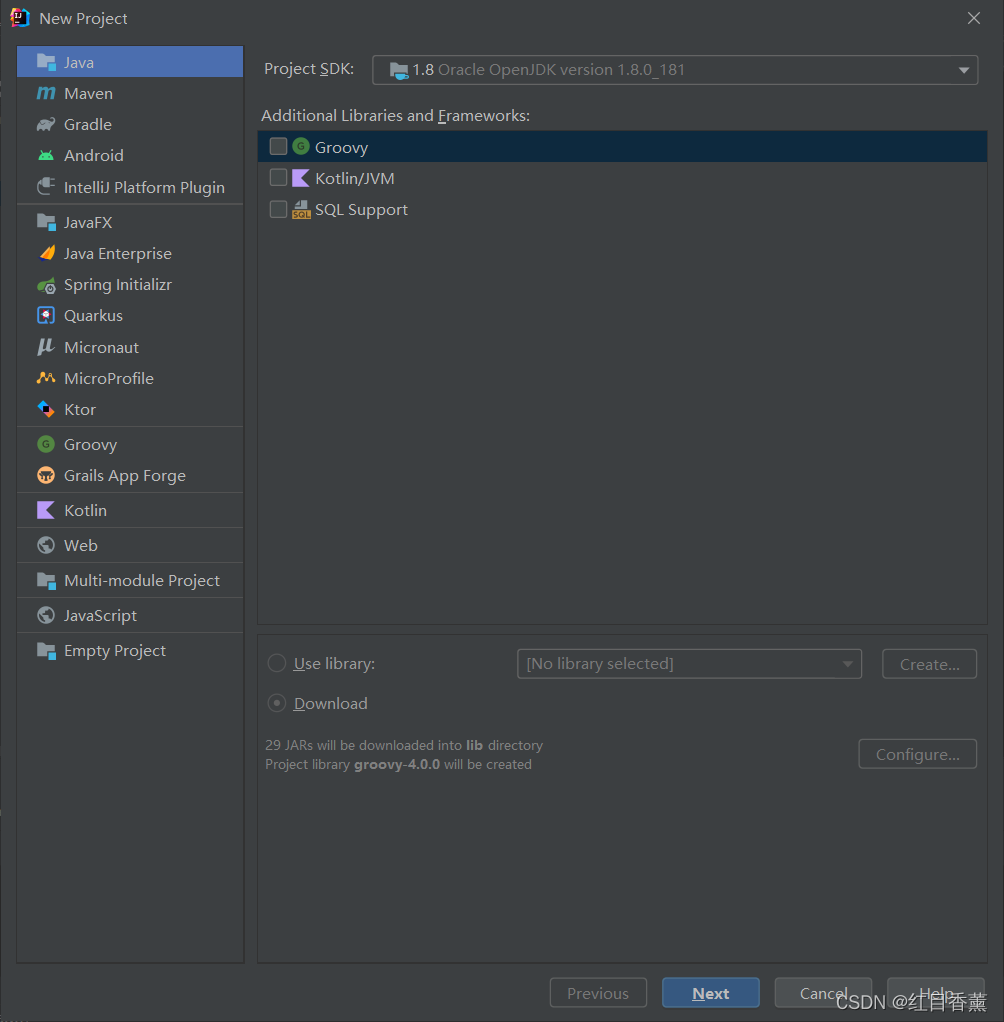1004x1022 pixels.
Task: Click the Next button
Action: 711,993
